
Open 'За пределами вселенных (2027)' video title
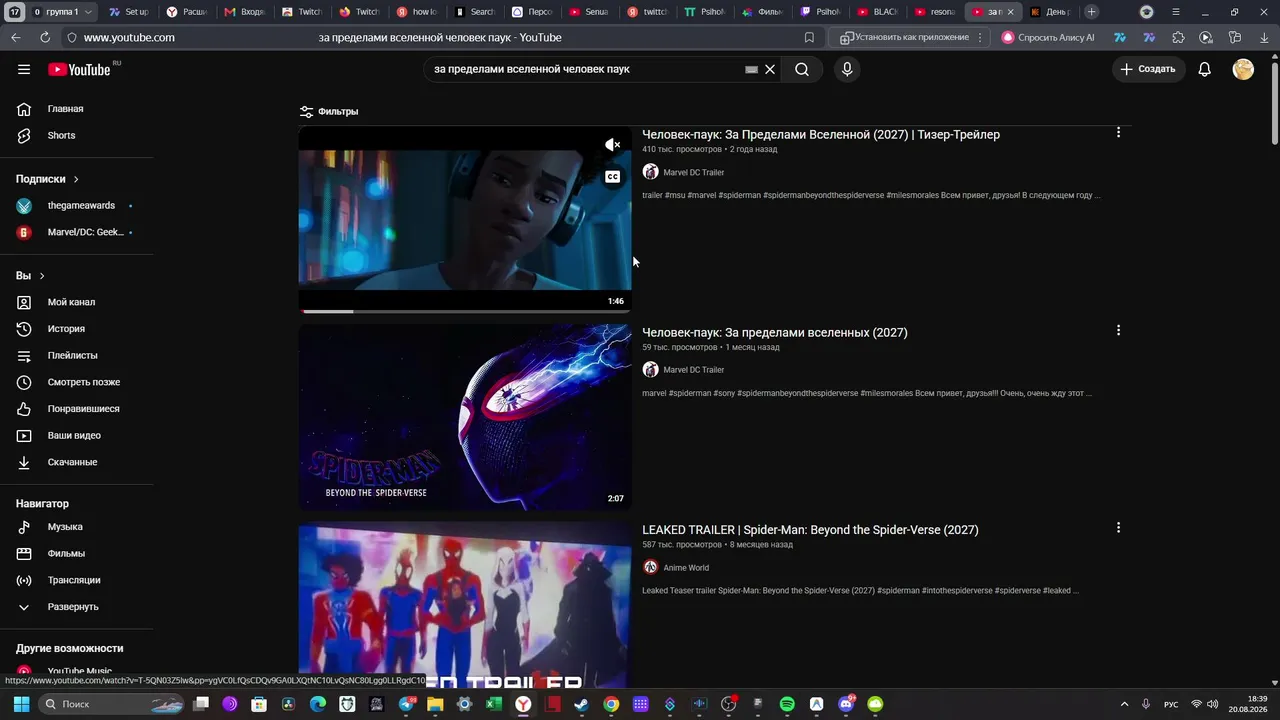click(775, 333)
